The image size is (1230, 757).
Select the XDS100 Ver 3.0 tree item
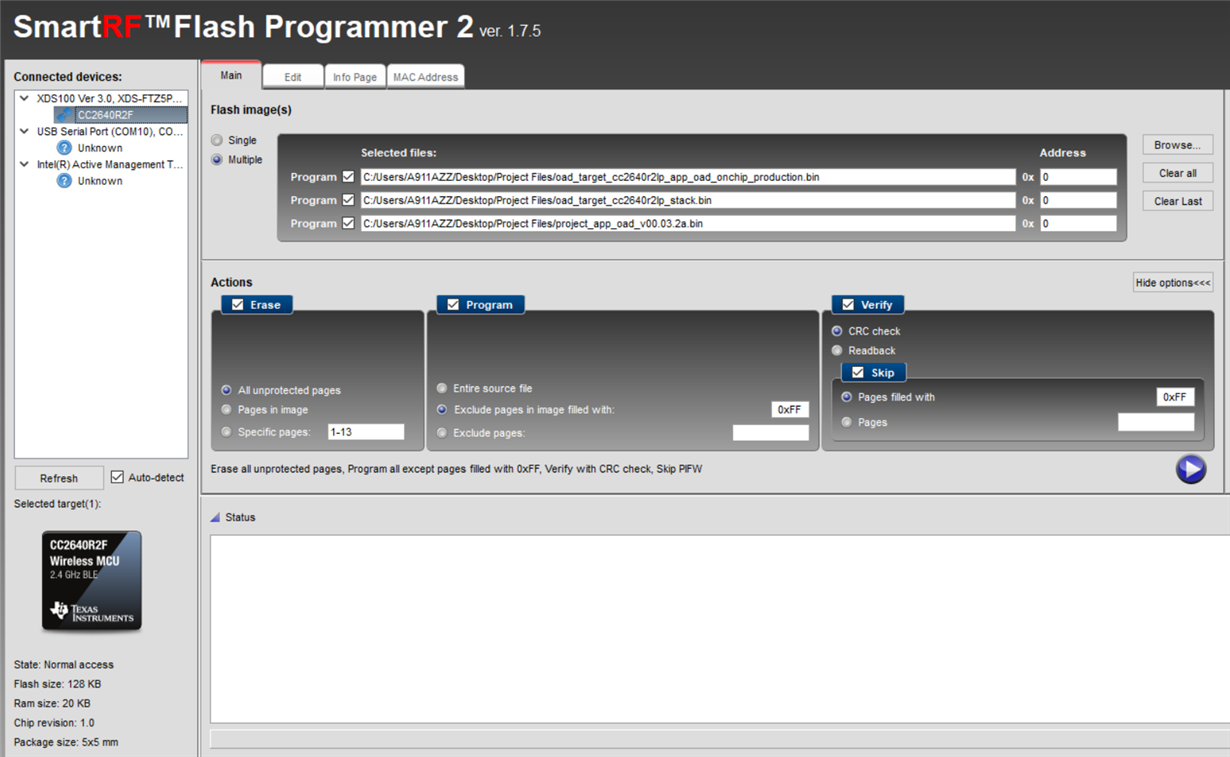[110, 99]
